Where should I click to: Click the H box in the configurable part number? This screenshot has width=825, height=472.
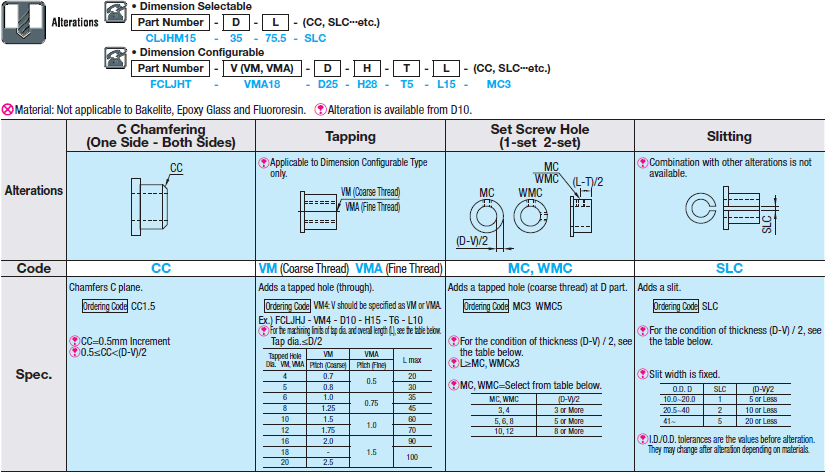pos(367,68)
